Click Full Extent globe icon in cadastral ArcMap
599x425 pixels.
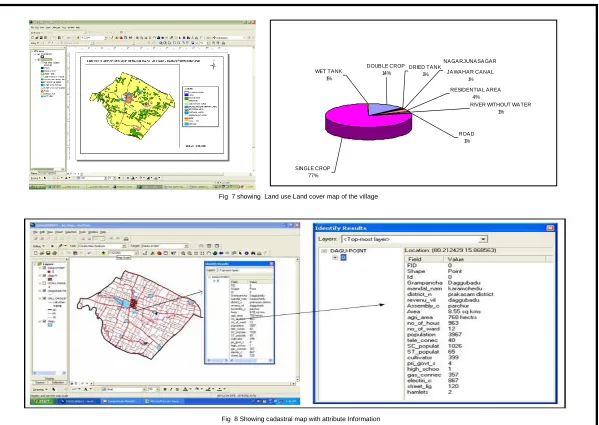tap(215, 253)
